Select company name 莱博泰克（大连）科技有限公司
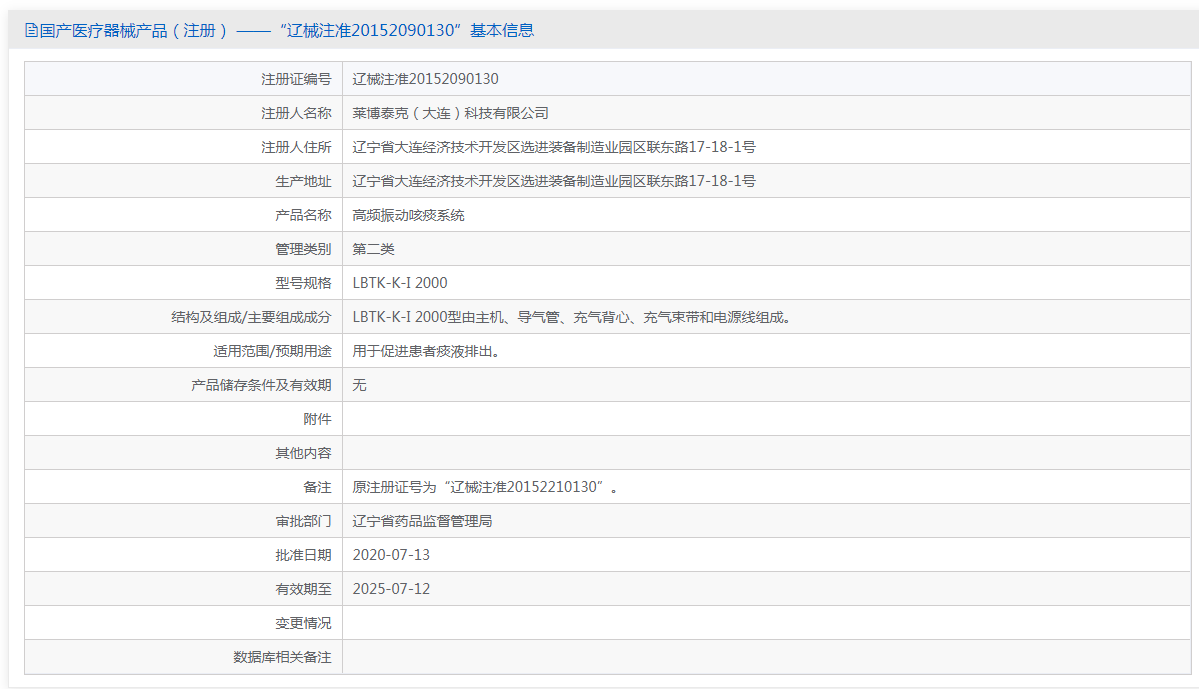The image size is (1199, 689). pyautogui.click(x=450, y=113)
